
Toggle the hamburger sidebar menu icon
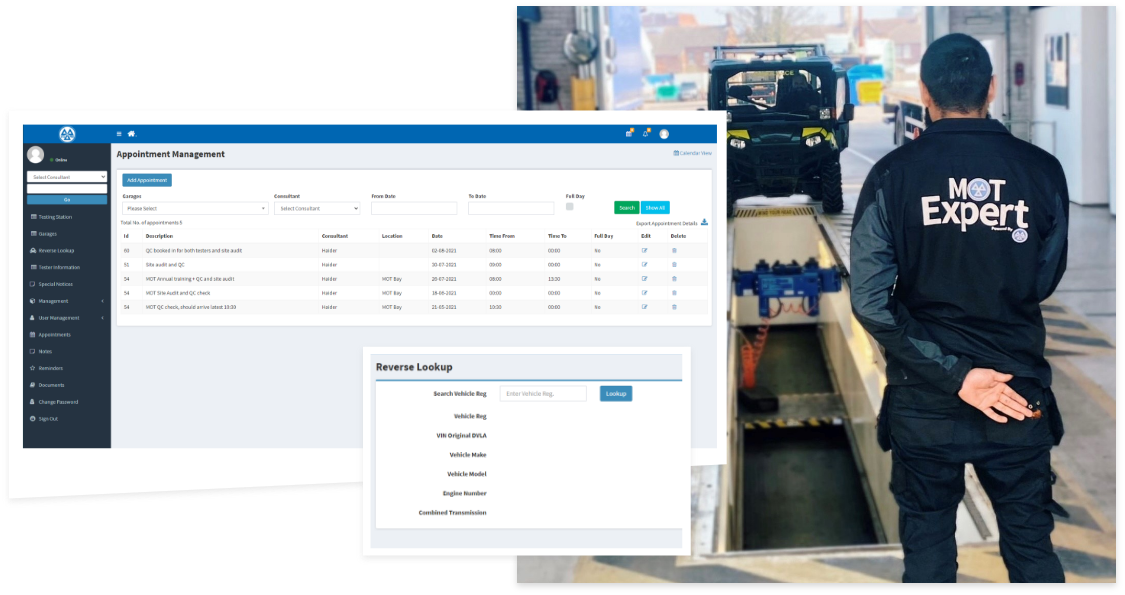[x=119, y=133]
